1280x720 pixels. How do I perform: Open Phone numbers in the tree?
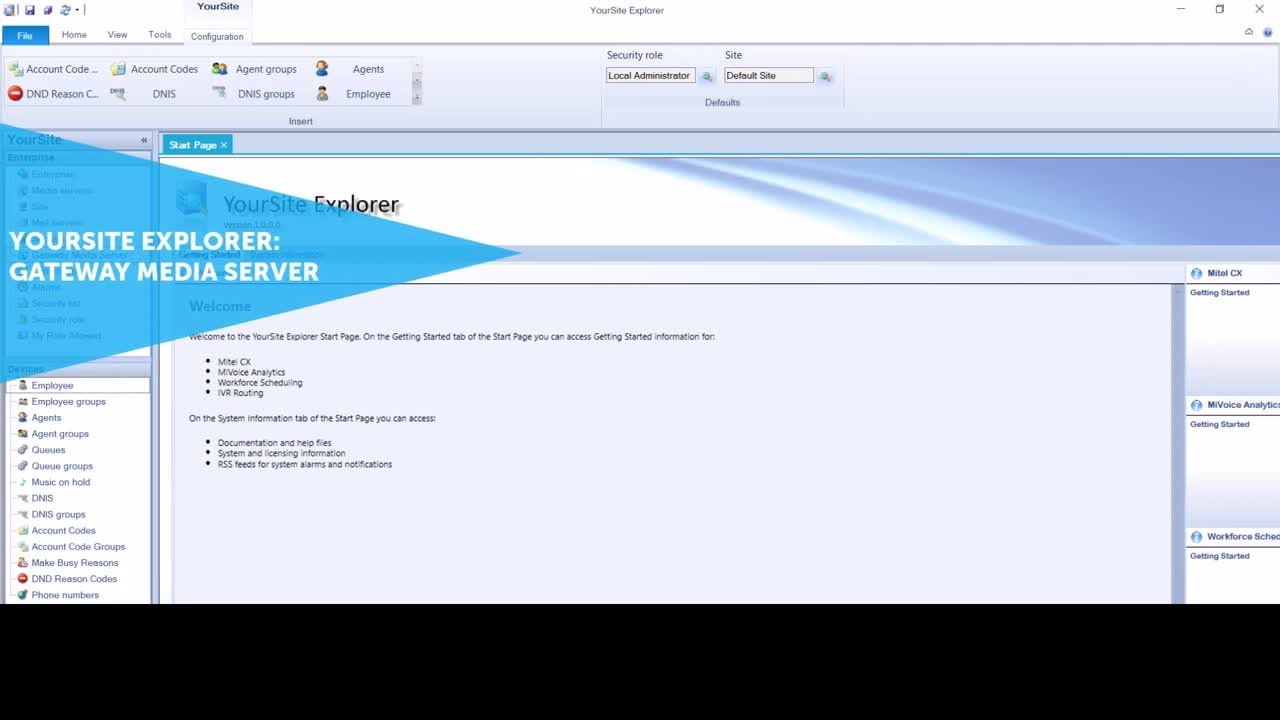point(65,595)
